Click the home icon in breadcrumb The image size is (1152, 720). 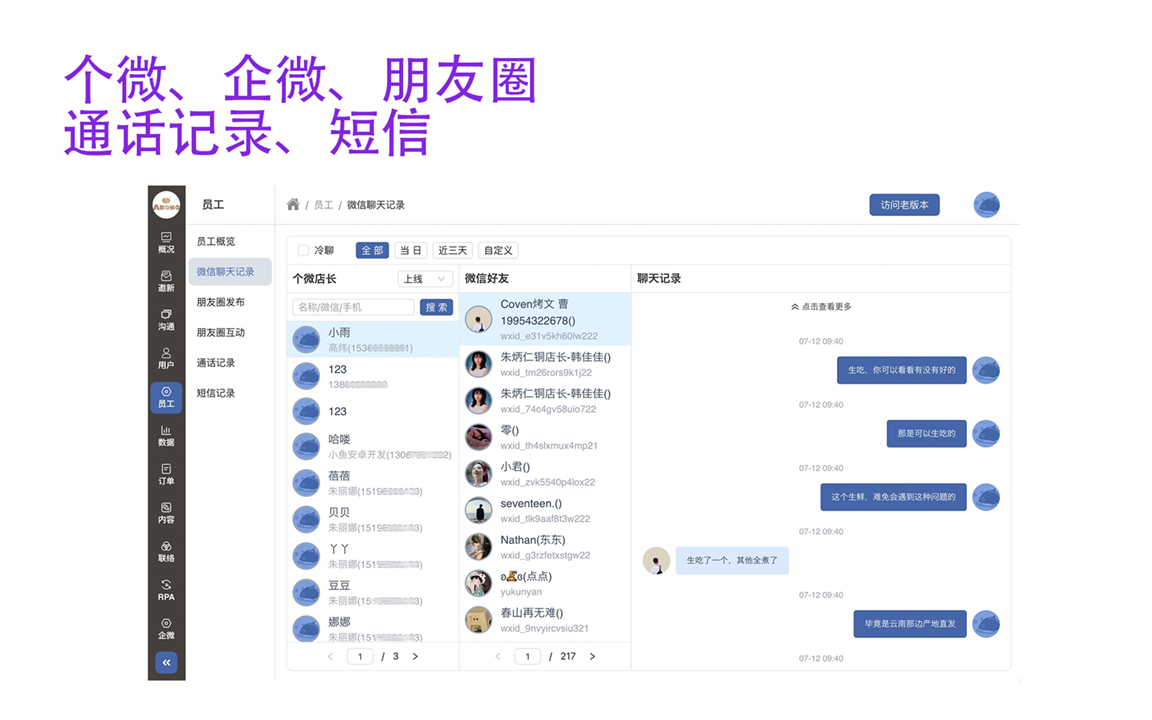[293, 205]
